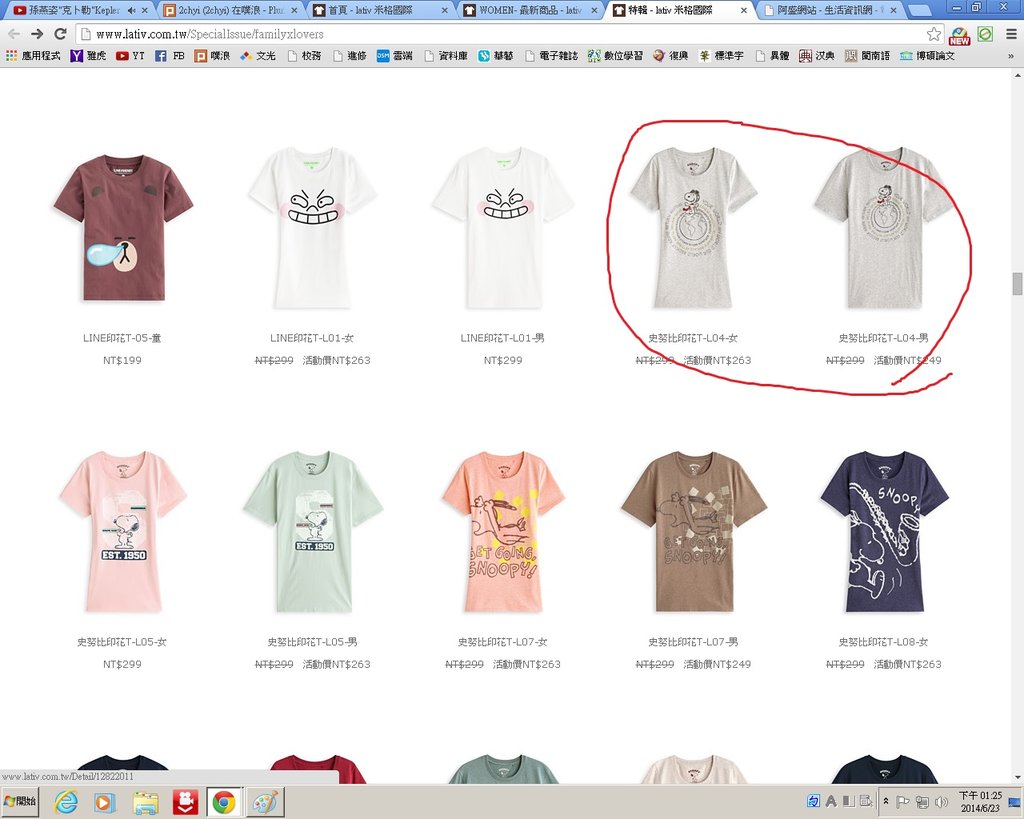Open product link 史努比印花T-L08-女
This screenshot has height=819, width=1024.
883,642
